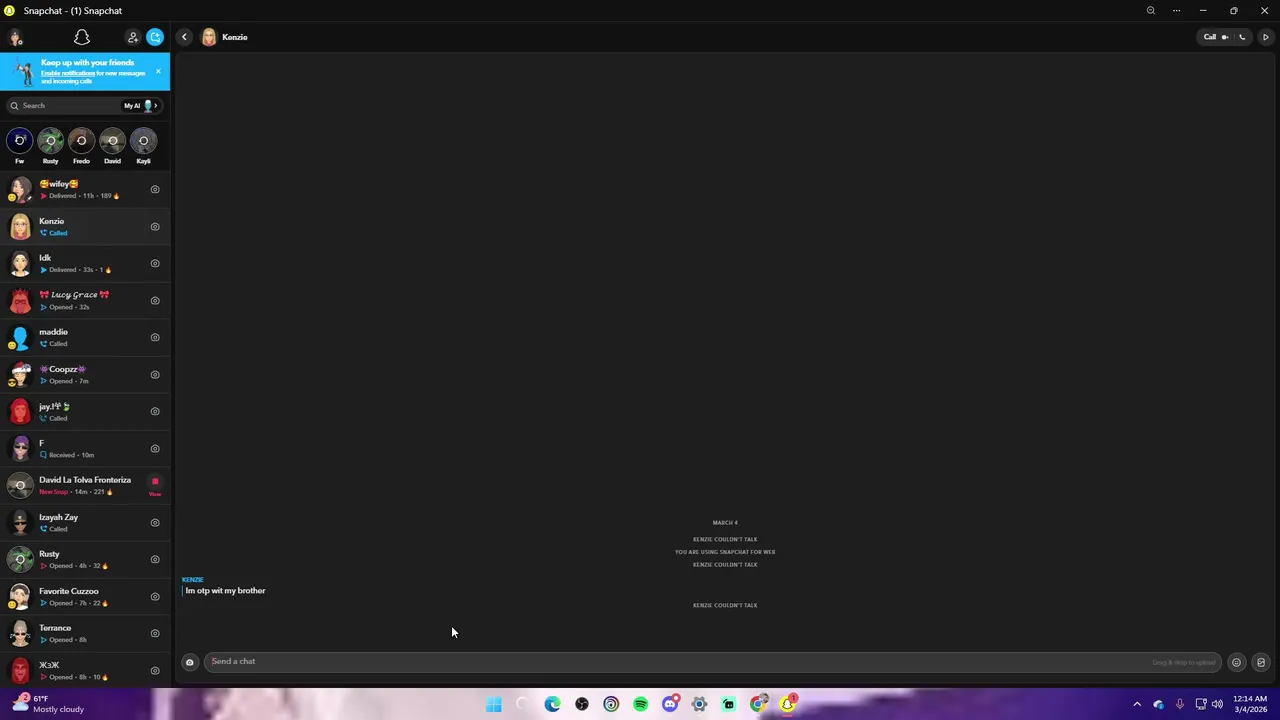
Task: Open camera icon in Izayah Zay row
Action: tap(155, 522)
